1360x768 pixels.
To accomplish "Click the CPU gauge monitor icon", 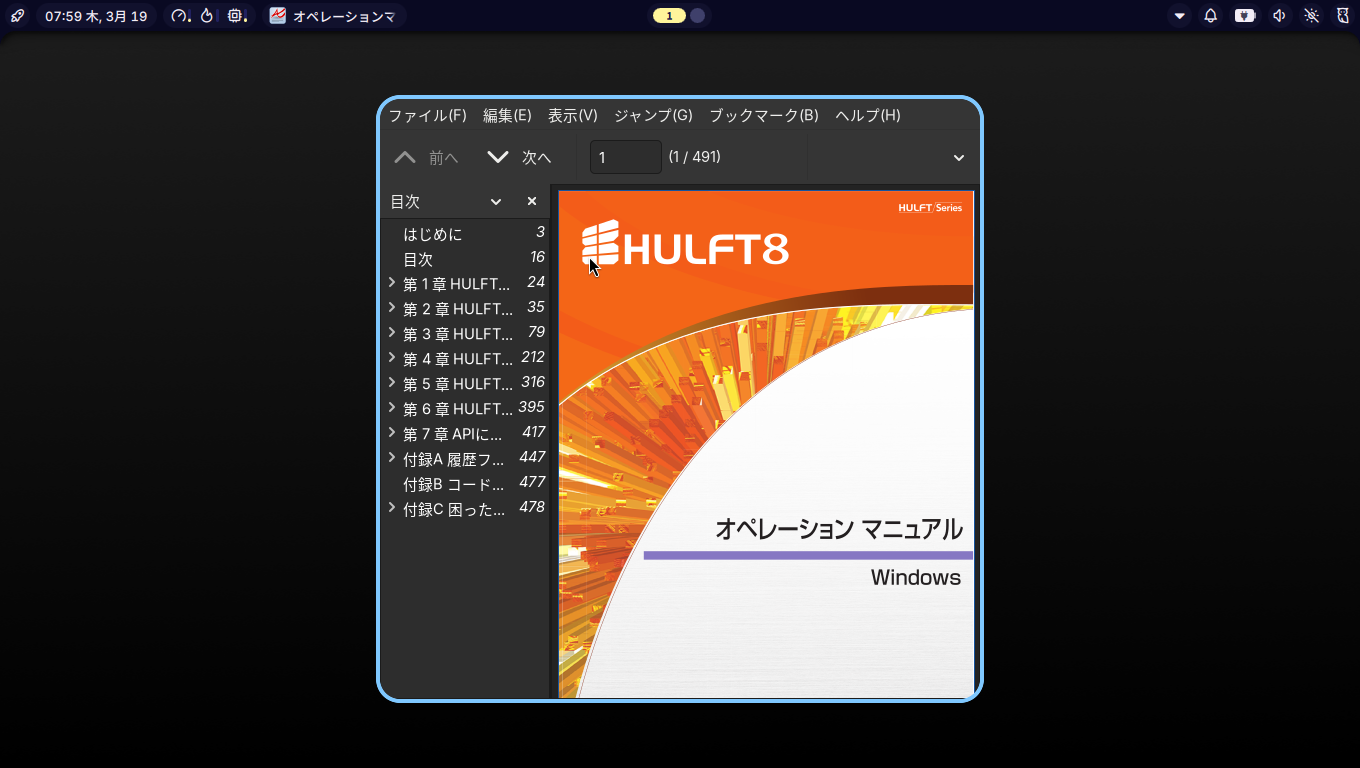I will (x=181, y=16).
